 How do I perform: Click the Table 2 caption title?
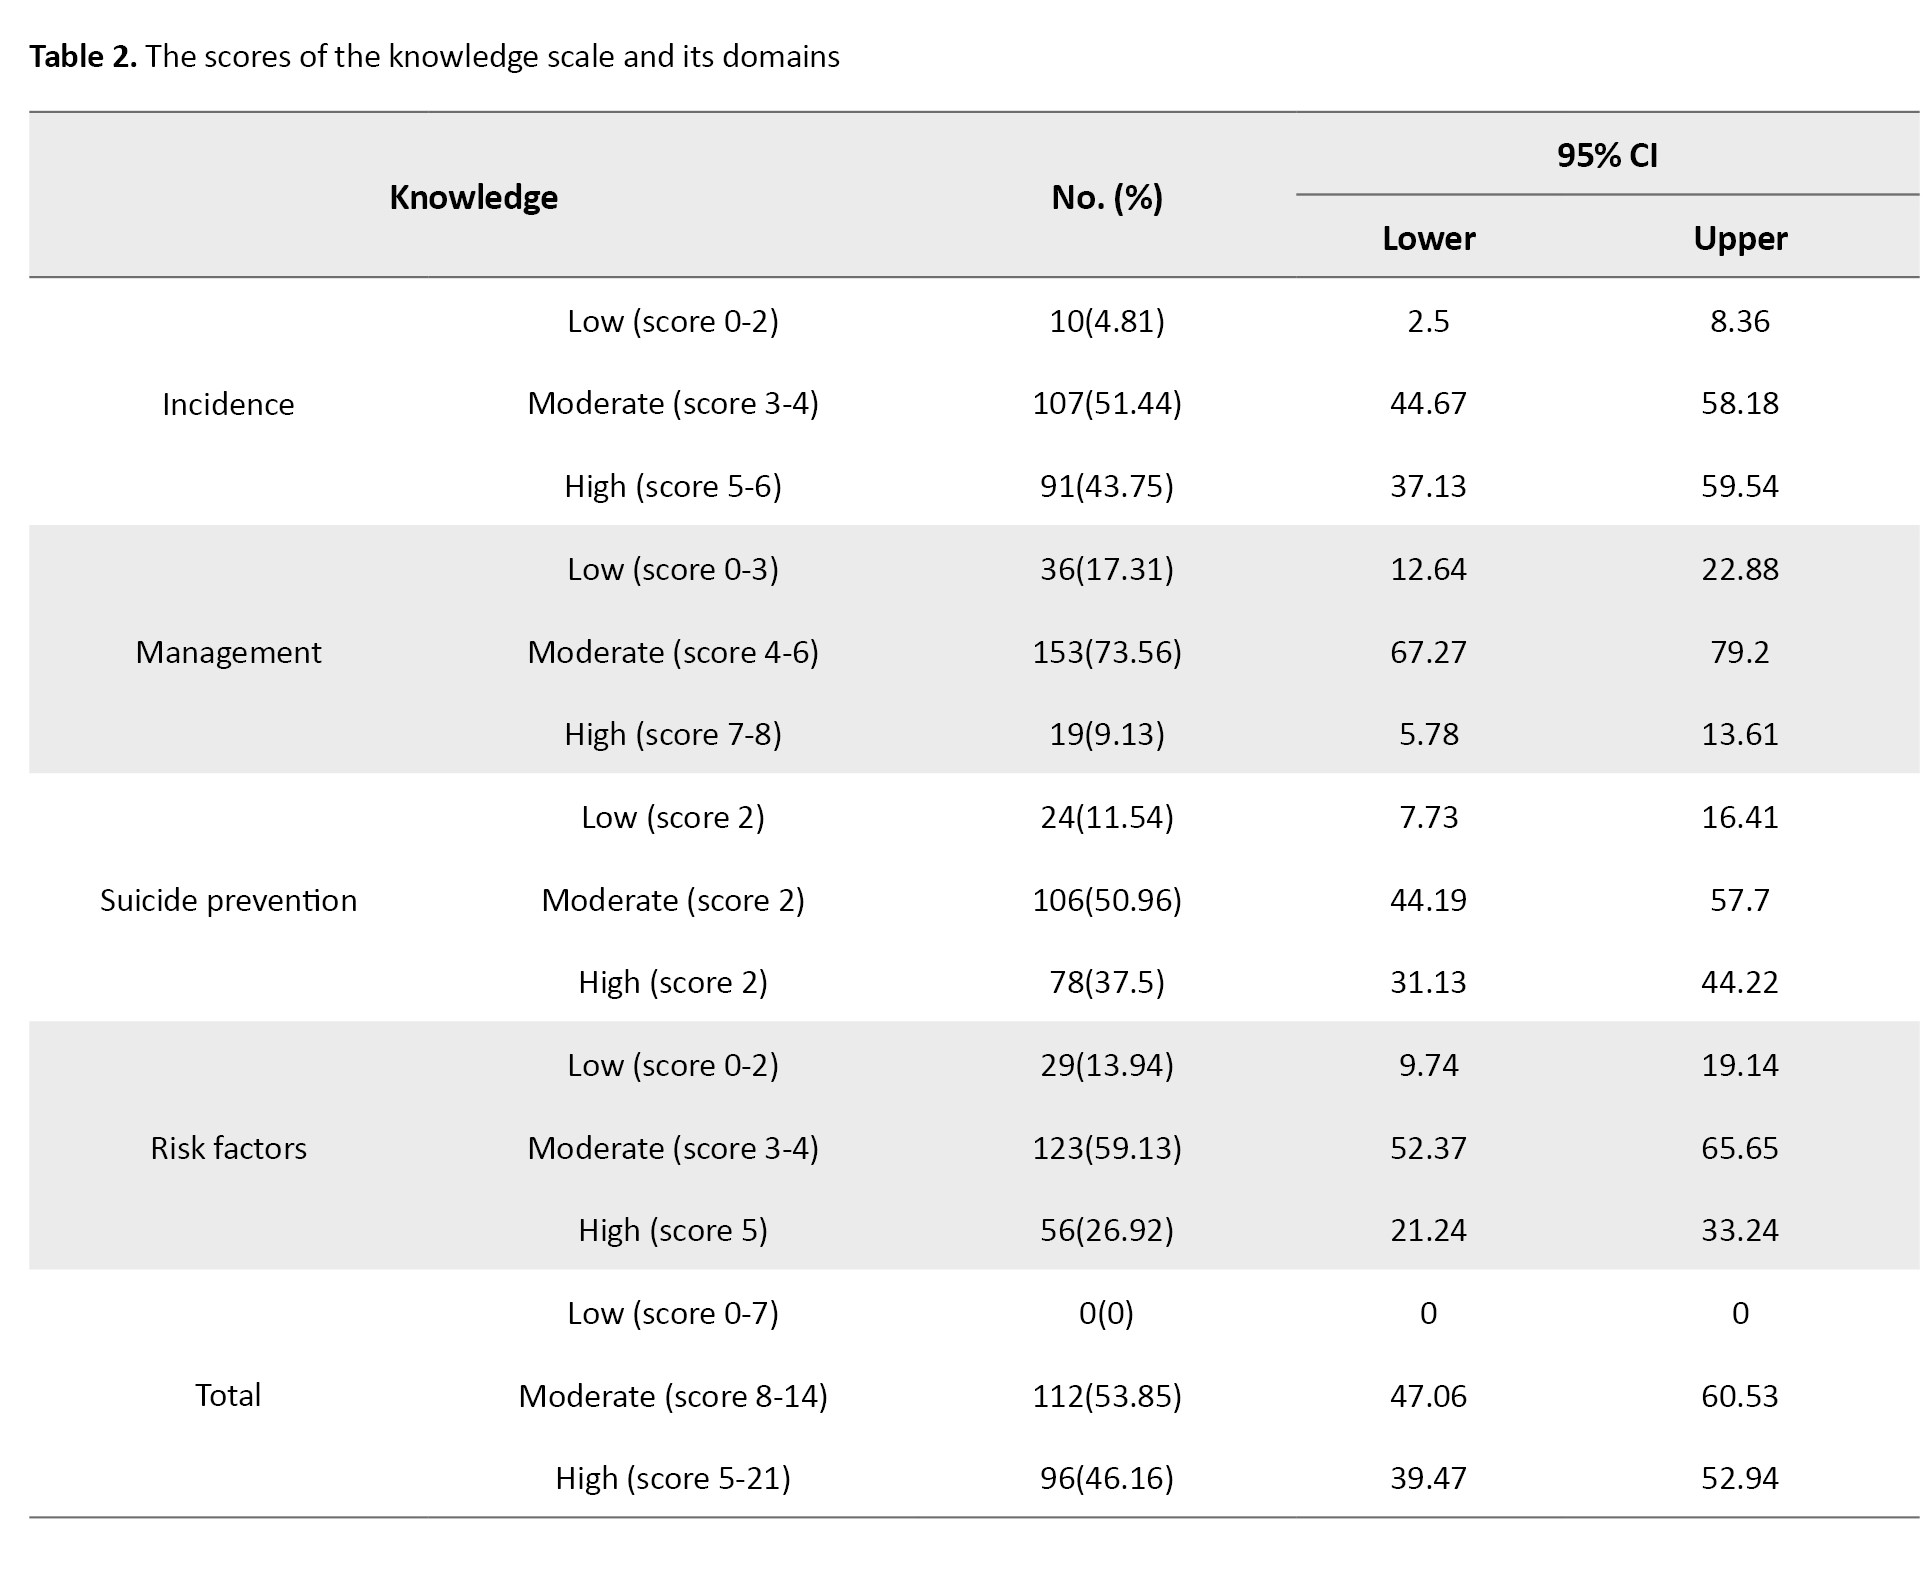(434, 56)
